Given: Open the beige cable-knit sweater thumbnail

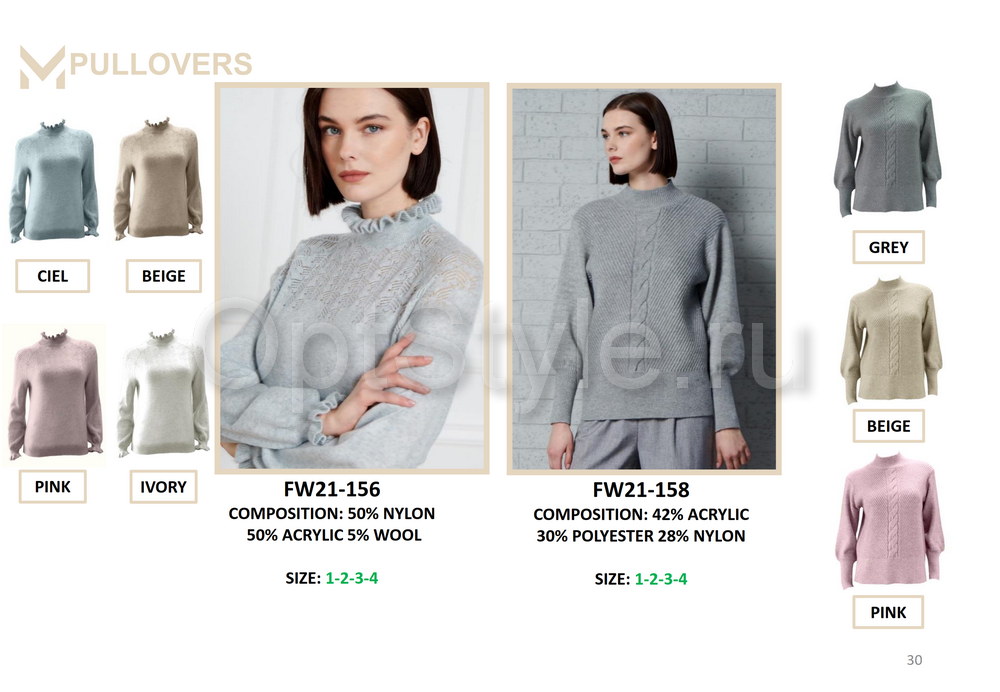Looking at the screenshot, I should tap(890, 340).
